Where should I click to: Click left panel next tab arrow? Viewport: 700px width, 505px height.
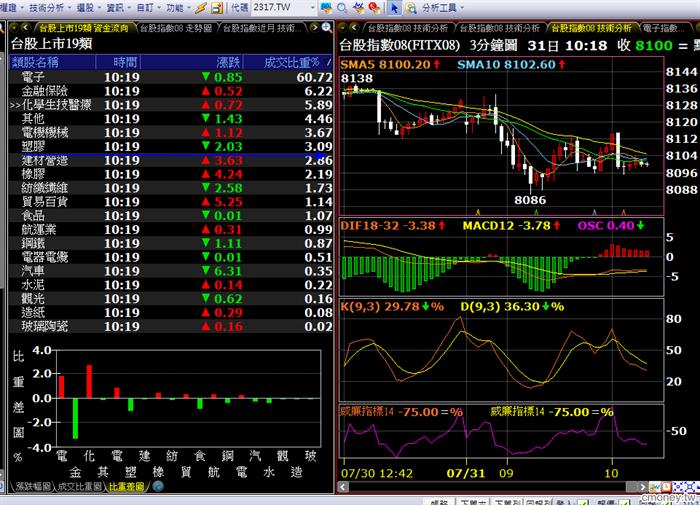point(315,28)
